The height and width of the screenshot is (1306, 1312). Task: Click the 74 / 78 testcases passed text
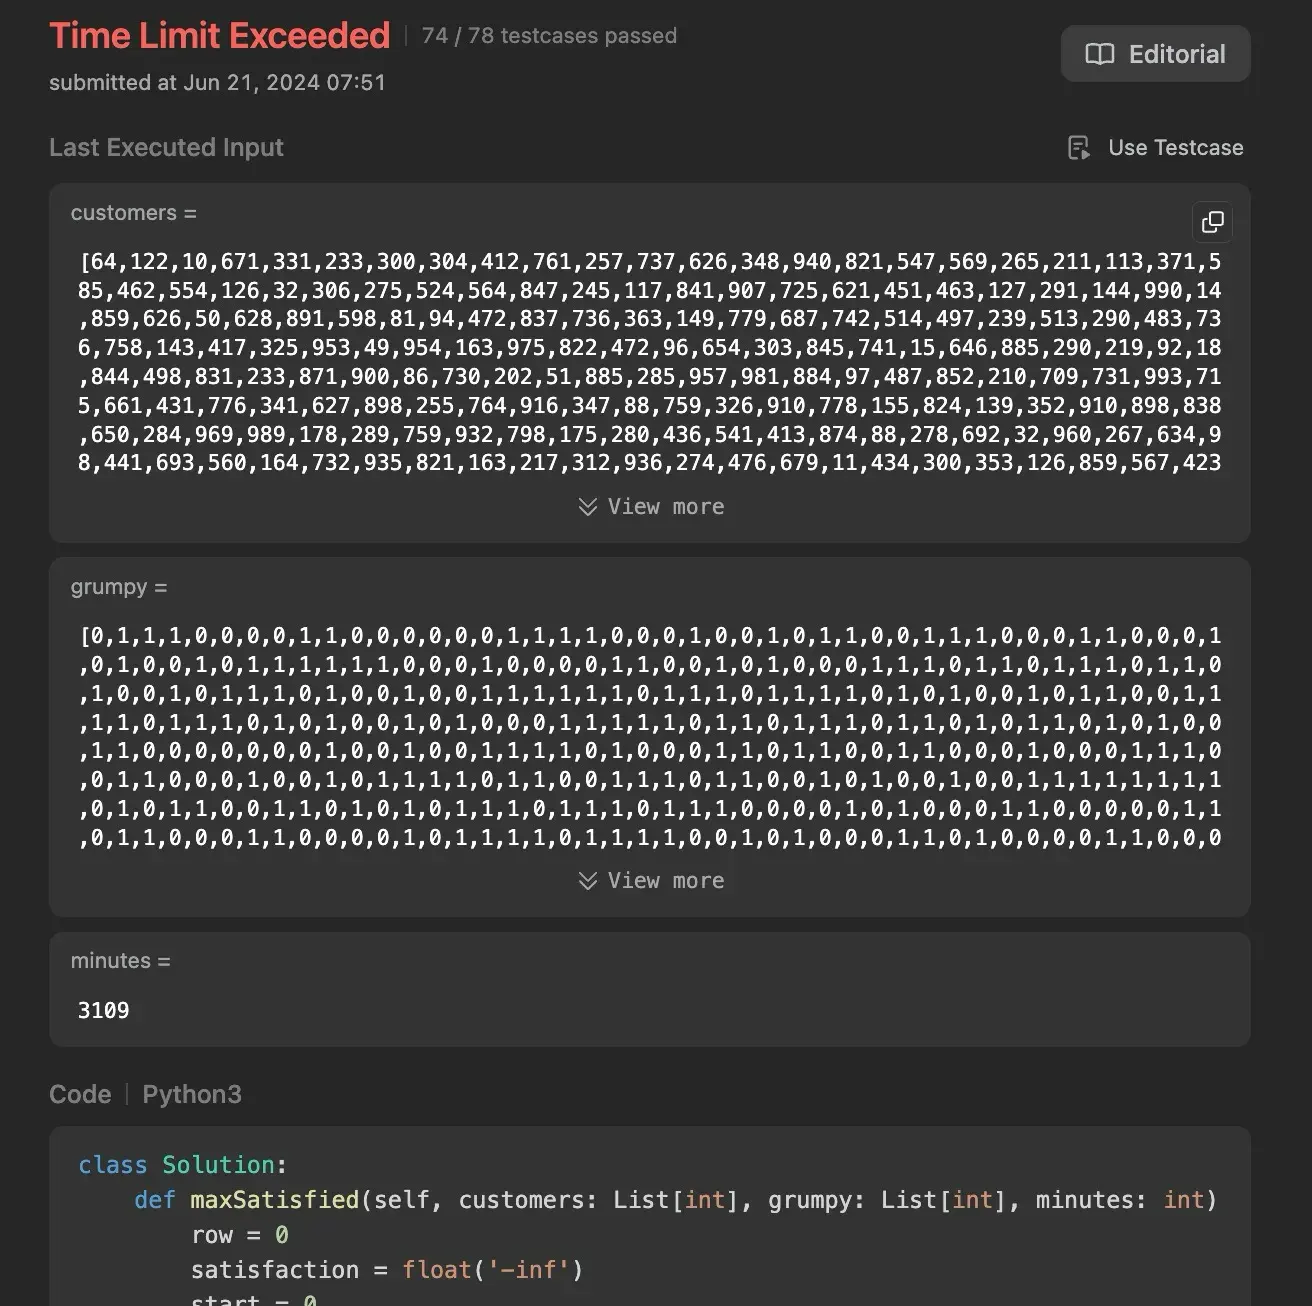(x=549, y=36)
